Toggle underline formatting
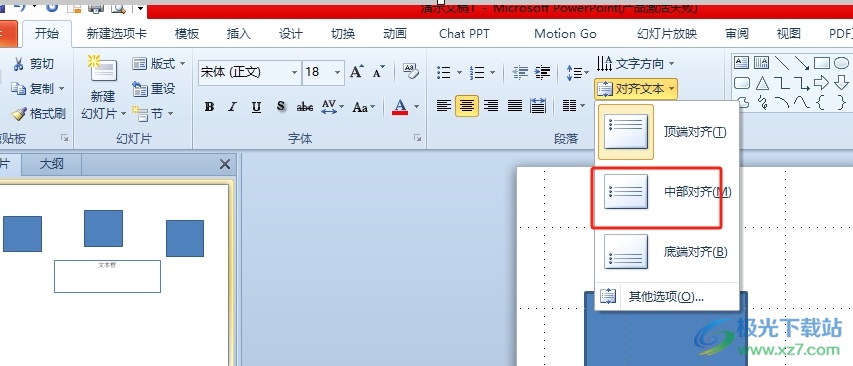This screenshot has height=366, width=853. coord(256,107)
